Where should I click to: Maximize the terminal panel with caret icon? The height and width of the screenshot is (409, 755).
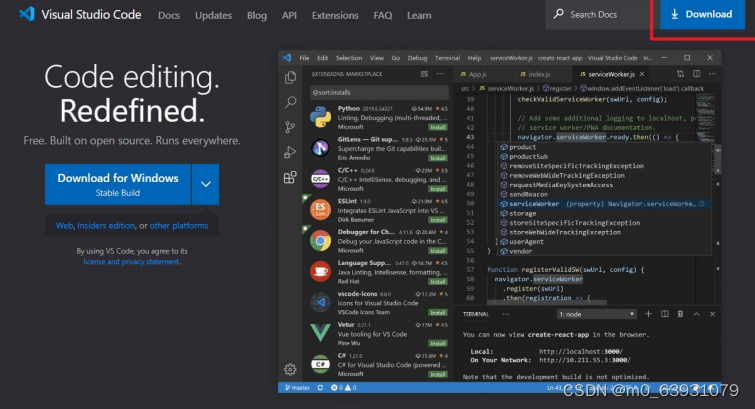(696, 314)
